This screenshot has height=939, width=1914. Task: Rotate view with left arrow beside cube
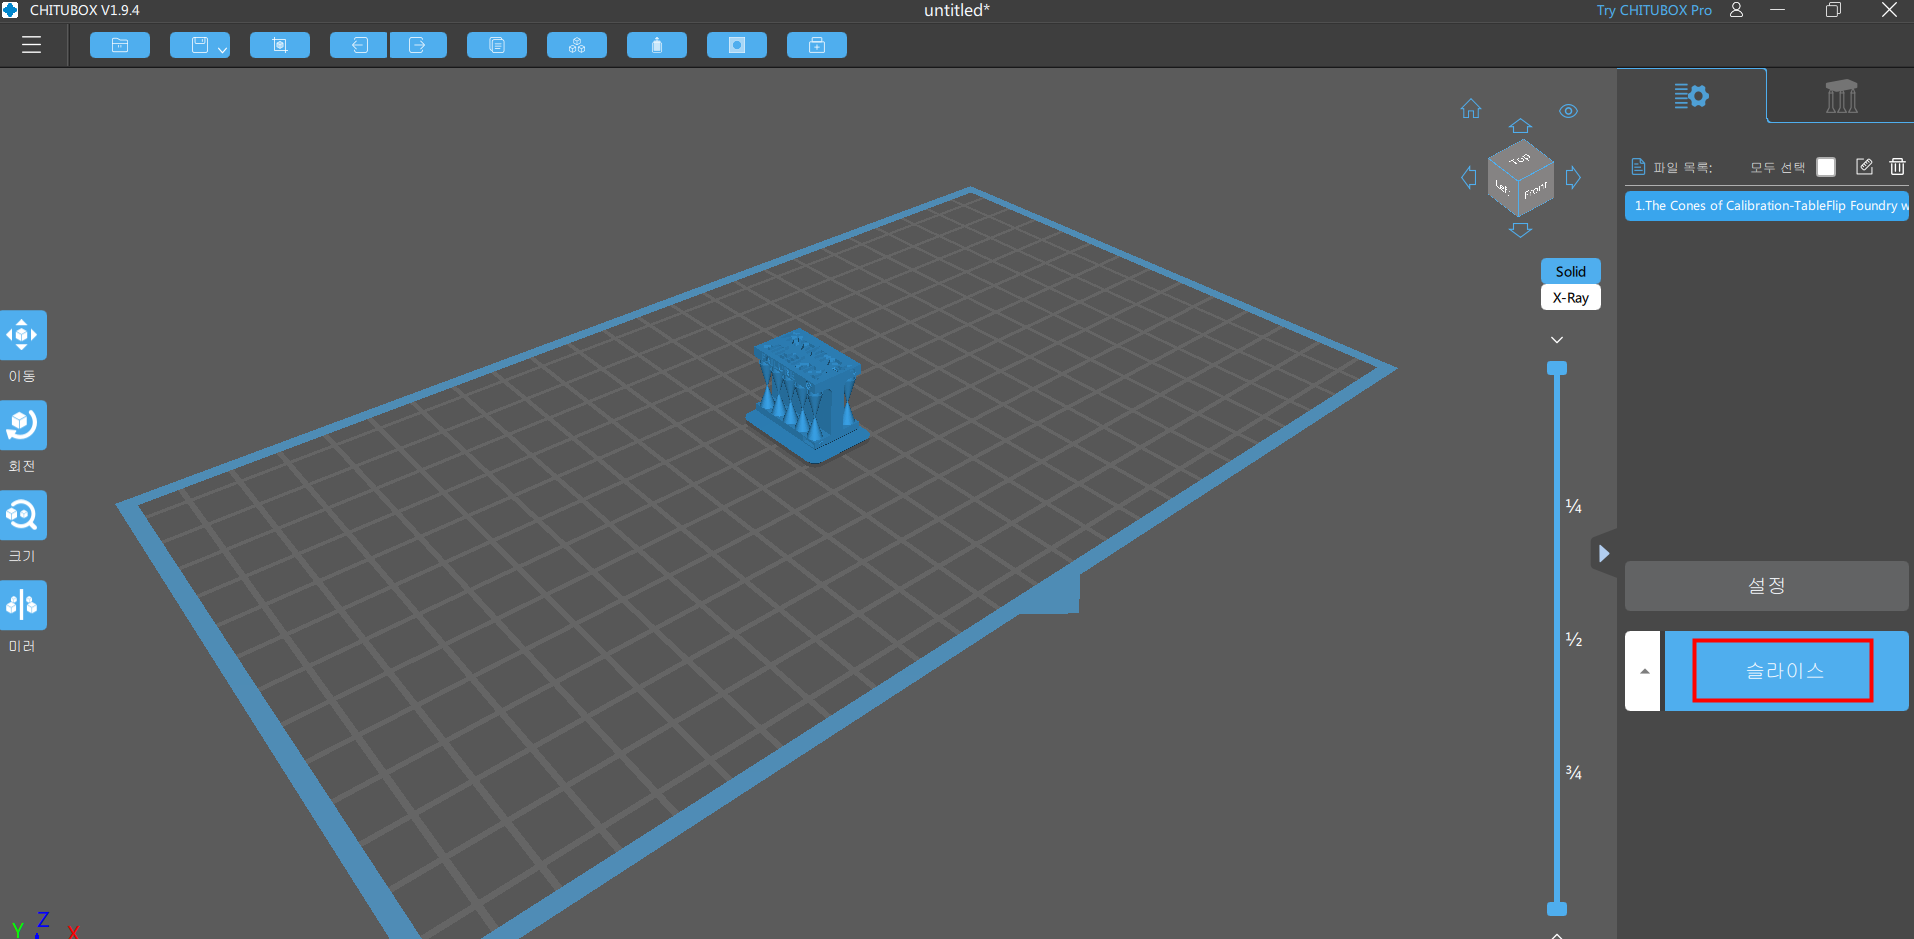point(1469,178)
